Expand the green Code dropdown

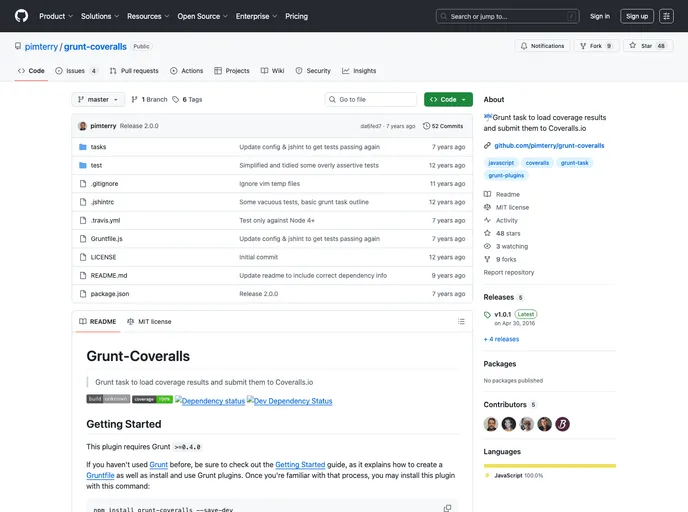[447, 100]
